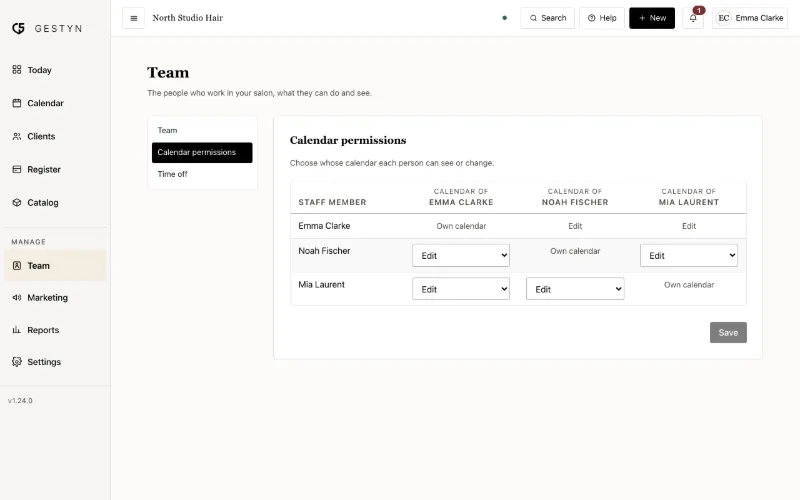Screen dimensions: 800x500
Task: Open Reports from sidebar
Action: click(x=55, y=330)
